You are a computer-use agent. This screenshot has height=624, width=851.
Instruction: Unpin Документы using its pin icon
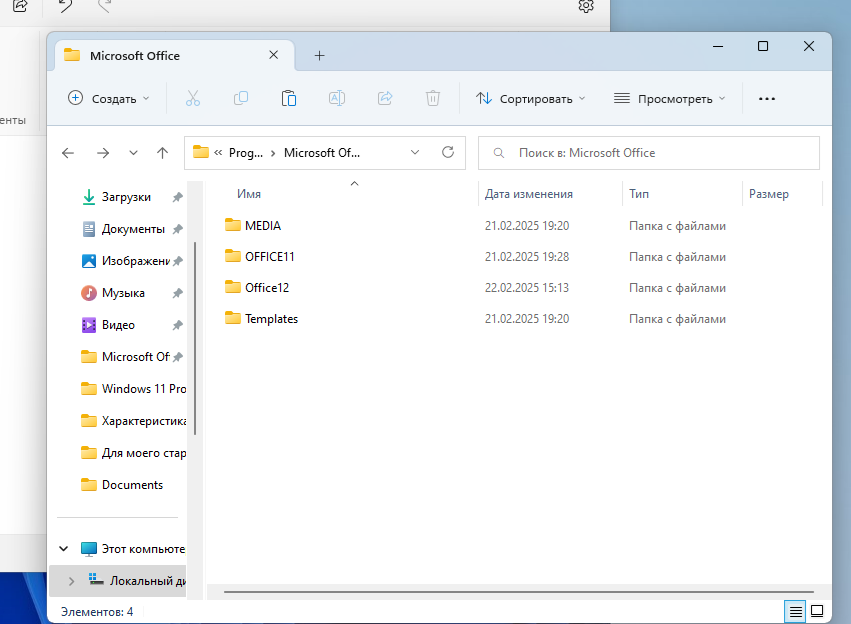[x=177, y=230]
